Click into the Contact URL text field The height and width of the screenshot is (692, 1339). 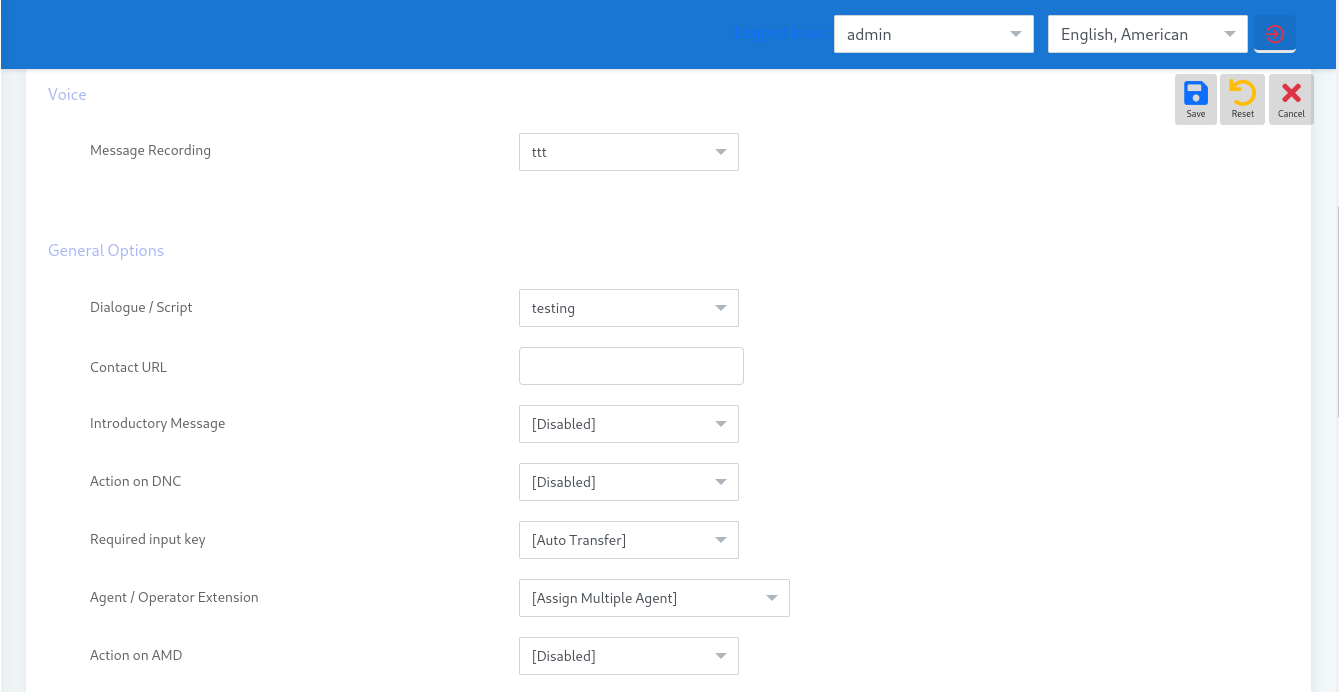click(631, 366)
